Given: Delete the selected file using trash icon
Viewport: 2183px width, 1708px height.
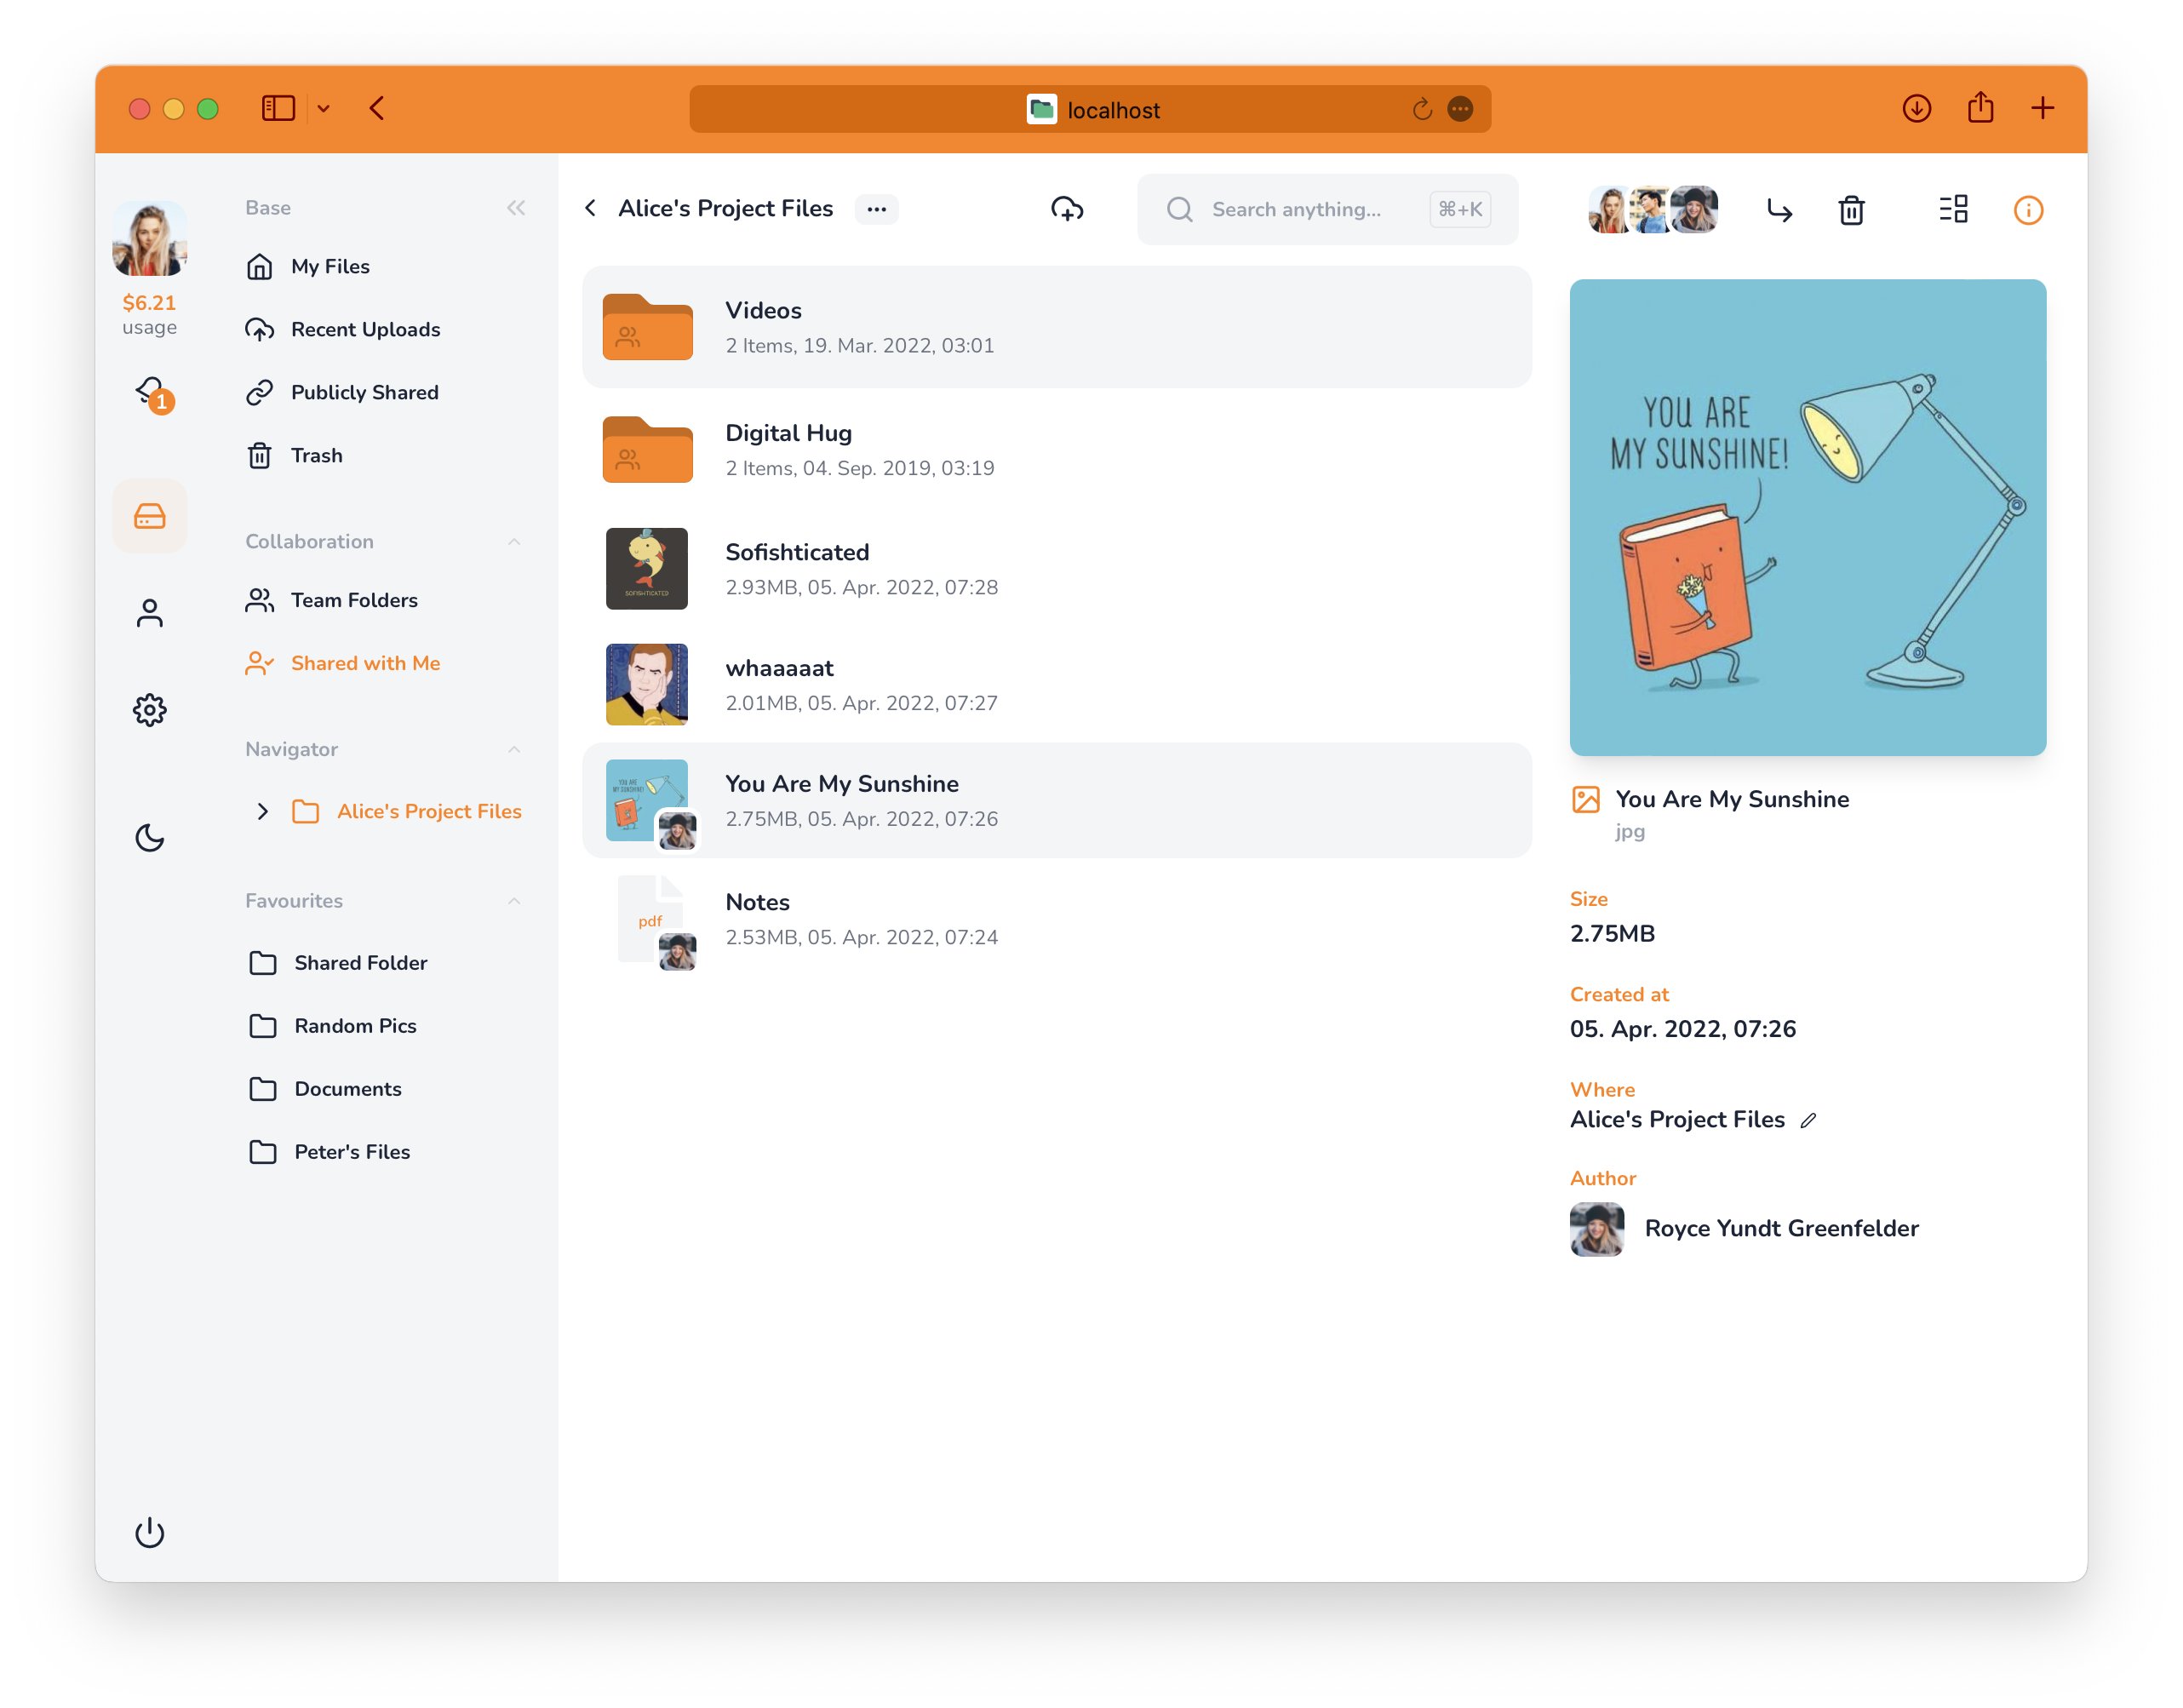Looking at the screenshot, I should click(1851, 210).
